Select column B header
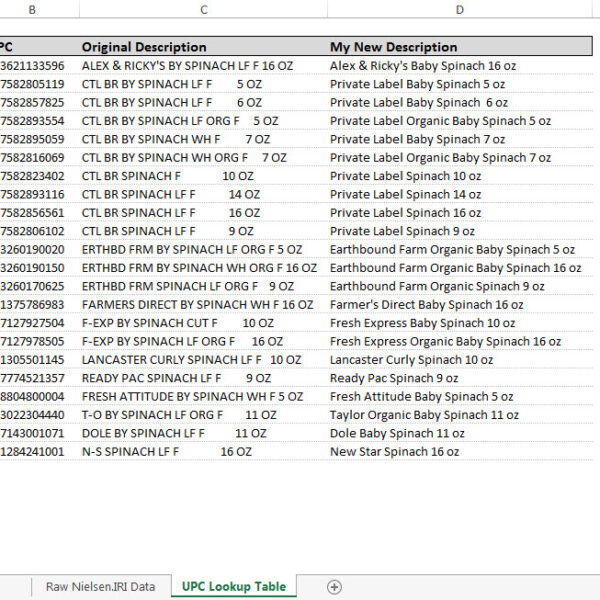Image resolution: width=600 pixels, height=600 pixels. pyautogui.click(x=32, y=9)
